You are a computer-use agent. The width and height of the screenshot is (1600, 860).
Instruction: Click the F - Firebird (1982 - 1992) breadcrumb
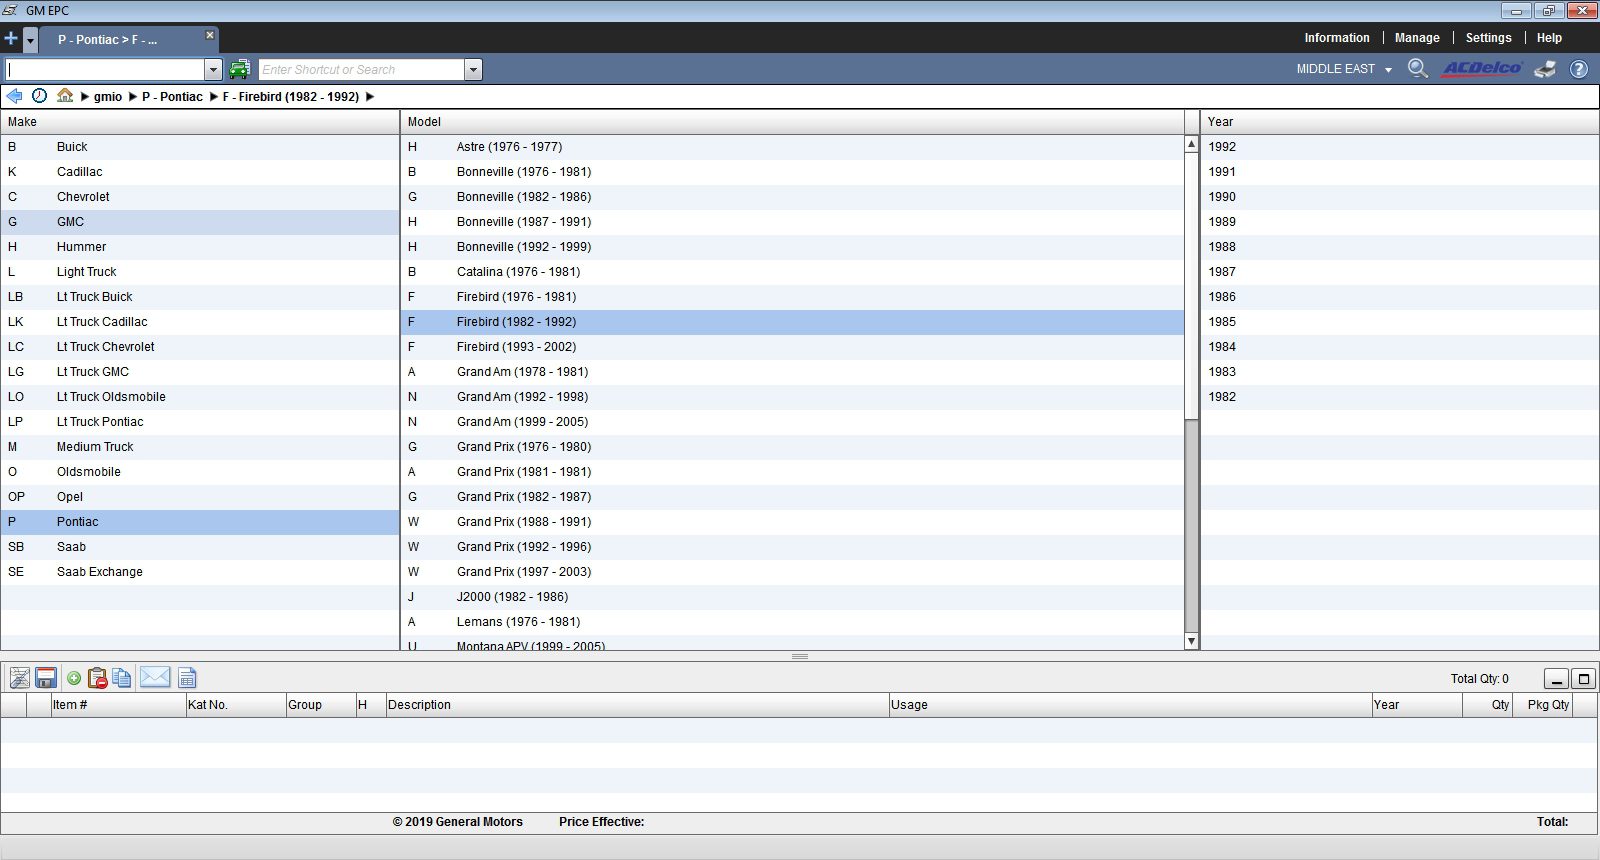click(291, 97)
